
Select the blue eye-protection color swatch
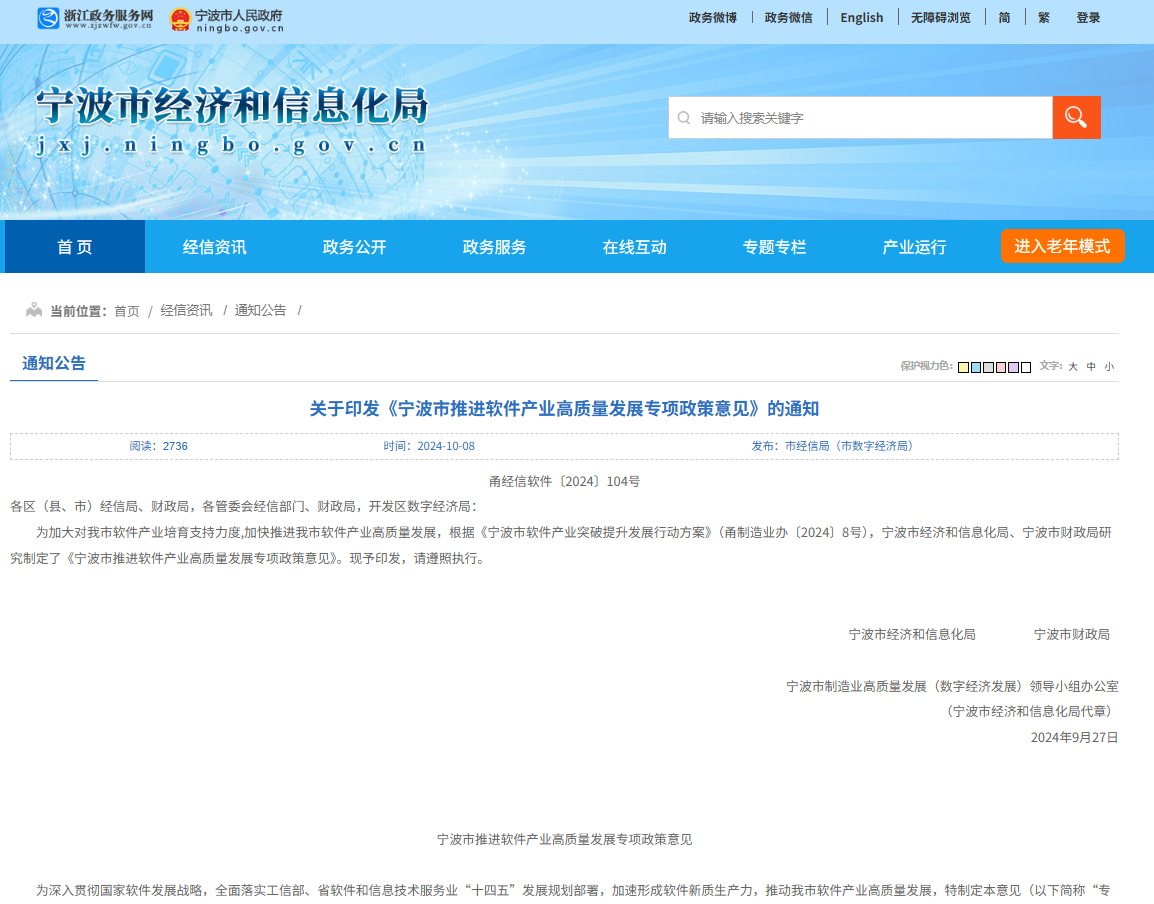[976, 368]
